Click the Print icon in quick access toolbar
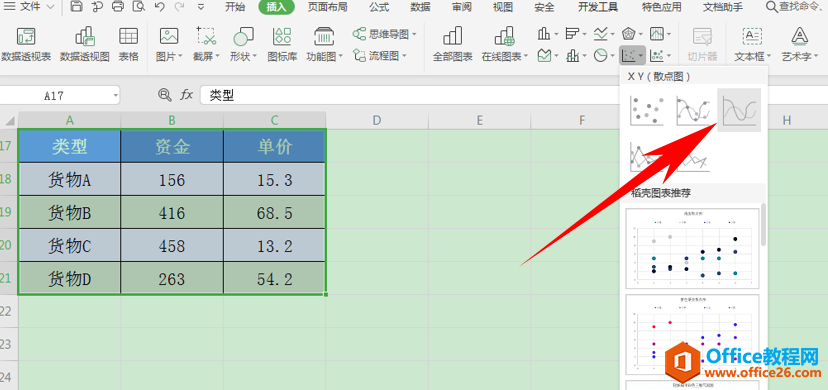Viewport: 828px width, 390px height. tap(118, 7)
